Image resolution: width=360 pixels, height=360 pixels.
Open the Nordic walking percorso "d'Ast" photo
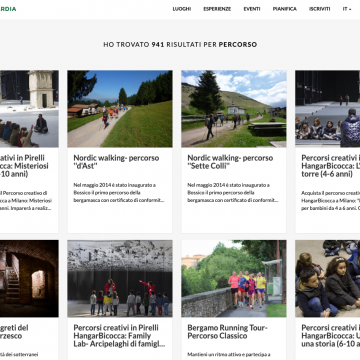pyautogui.click(x=120, y=109)
